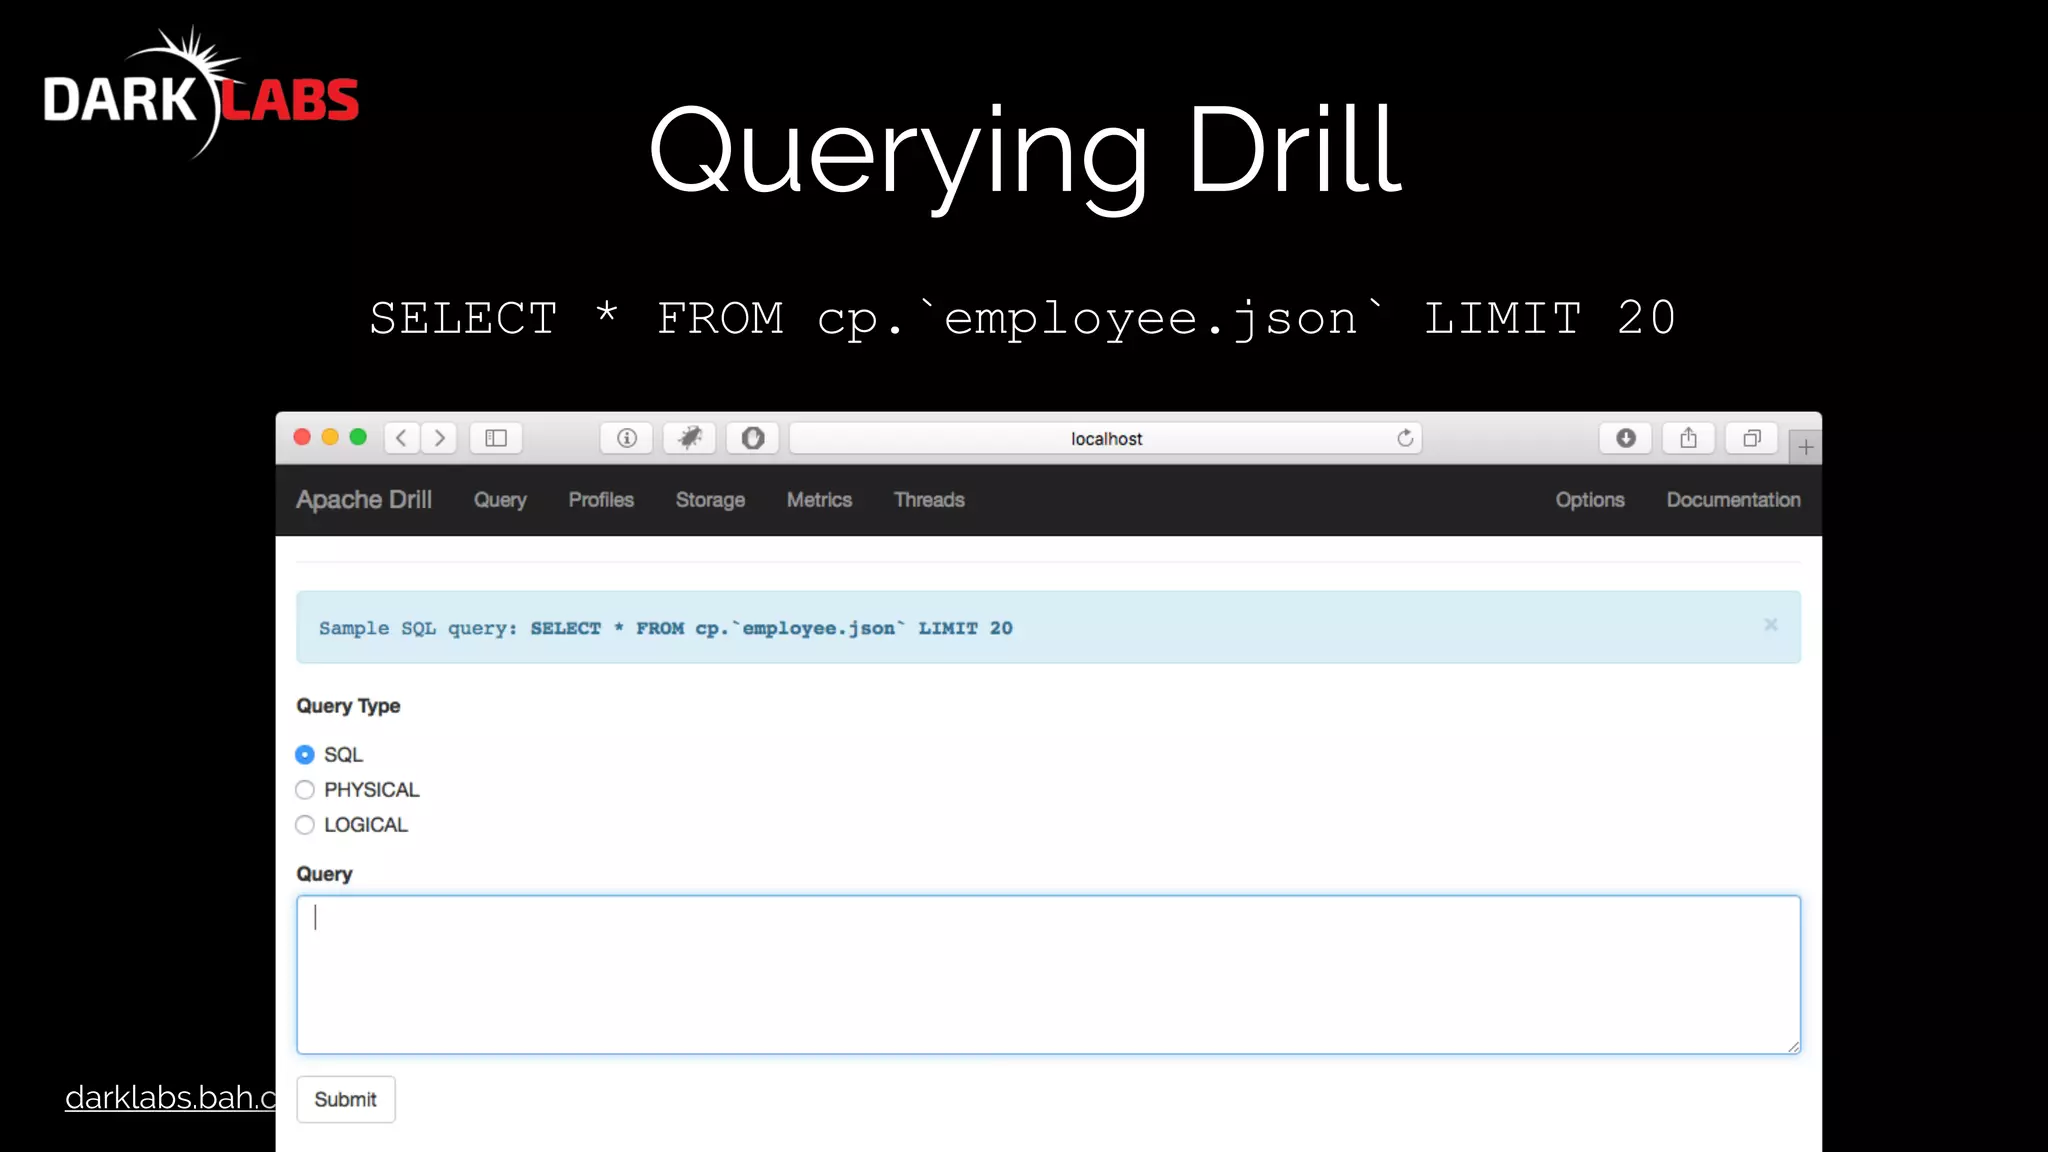The width and height of the screenshot is (2048, 1152).
Task: Open the Threads page
Action: click(x=929, y=500)
